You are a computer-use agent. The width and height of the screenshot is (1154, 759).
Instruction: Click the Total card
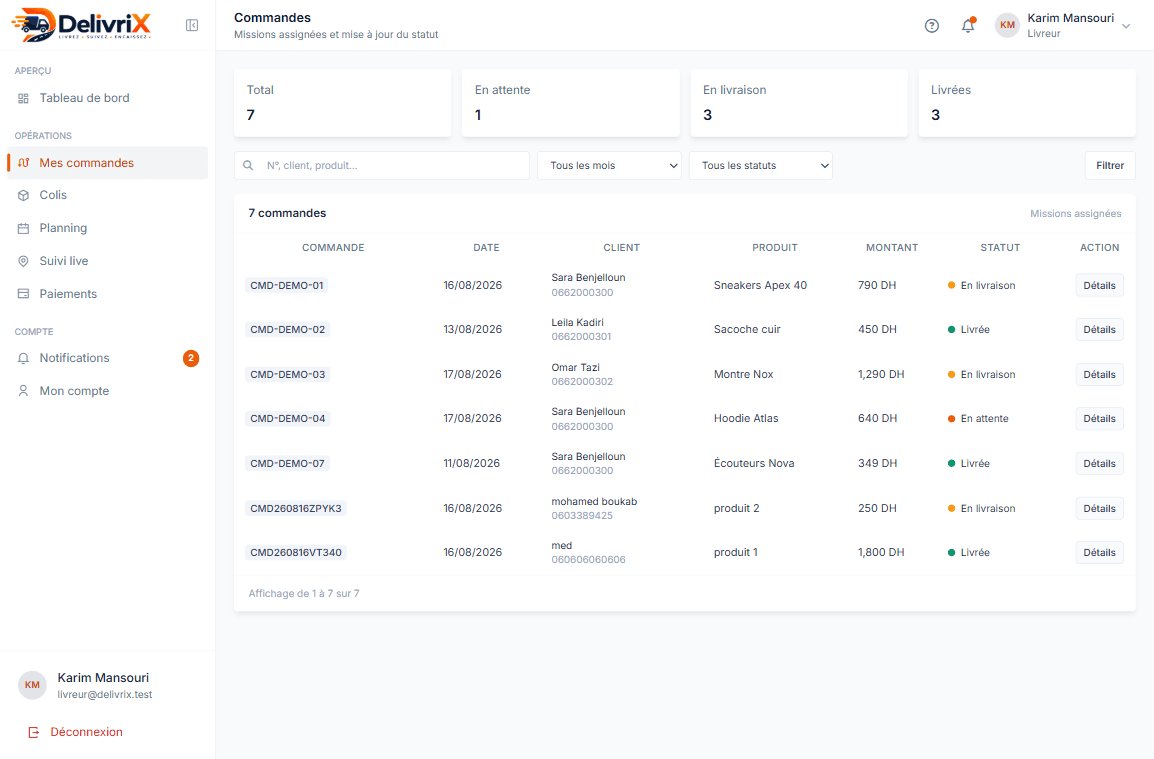click(x=342, y=103)
